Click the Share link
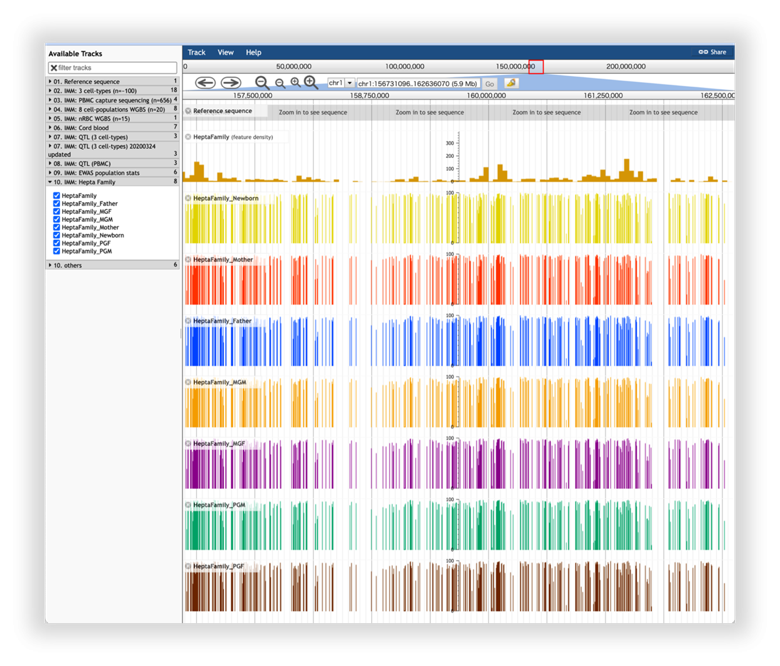The width and height of the screenshot is (780, 666). pos(712,52)
